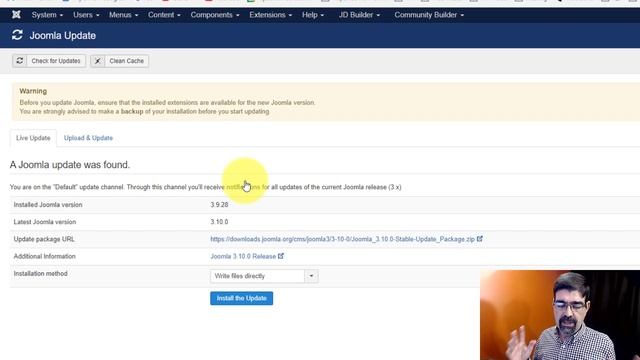Click the Installation method dropdown arrow

coord(311,276)
